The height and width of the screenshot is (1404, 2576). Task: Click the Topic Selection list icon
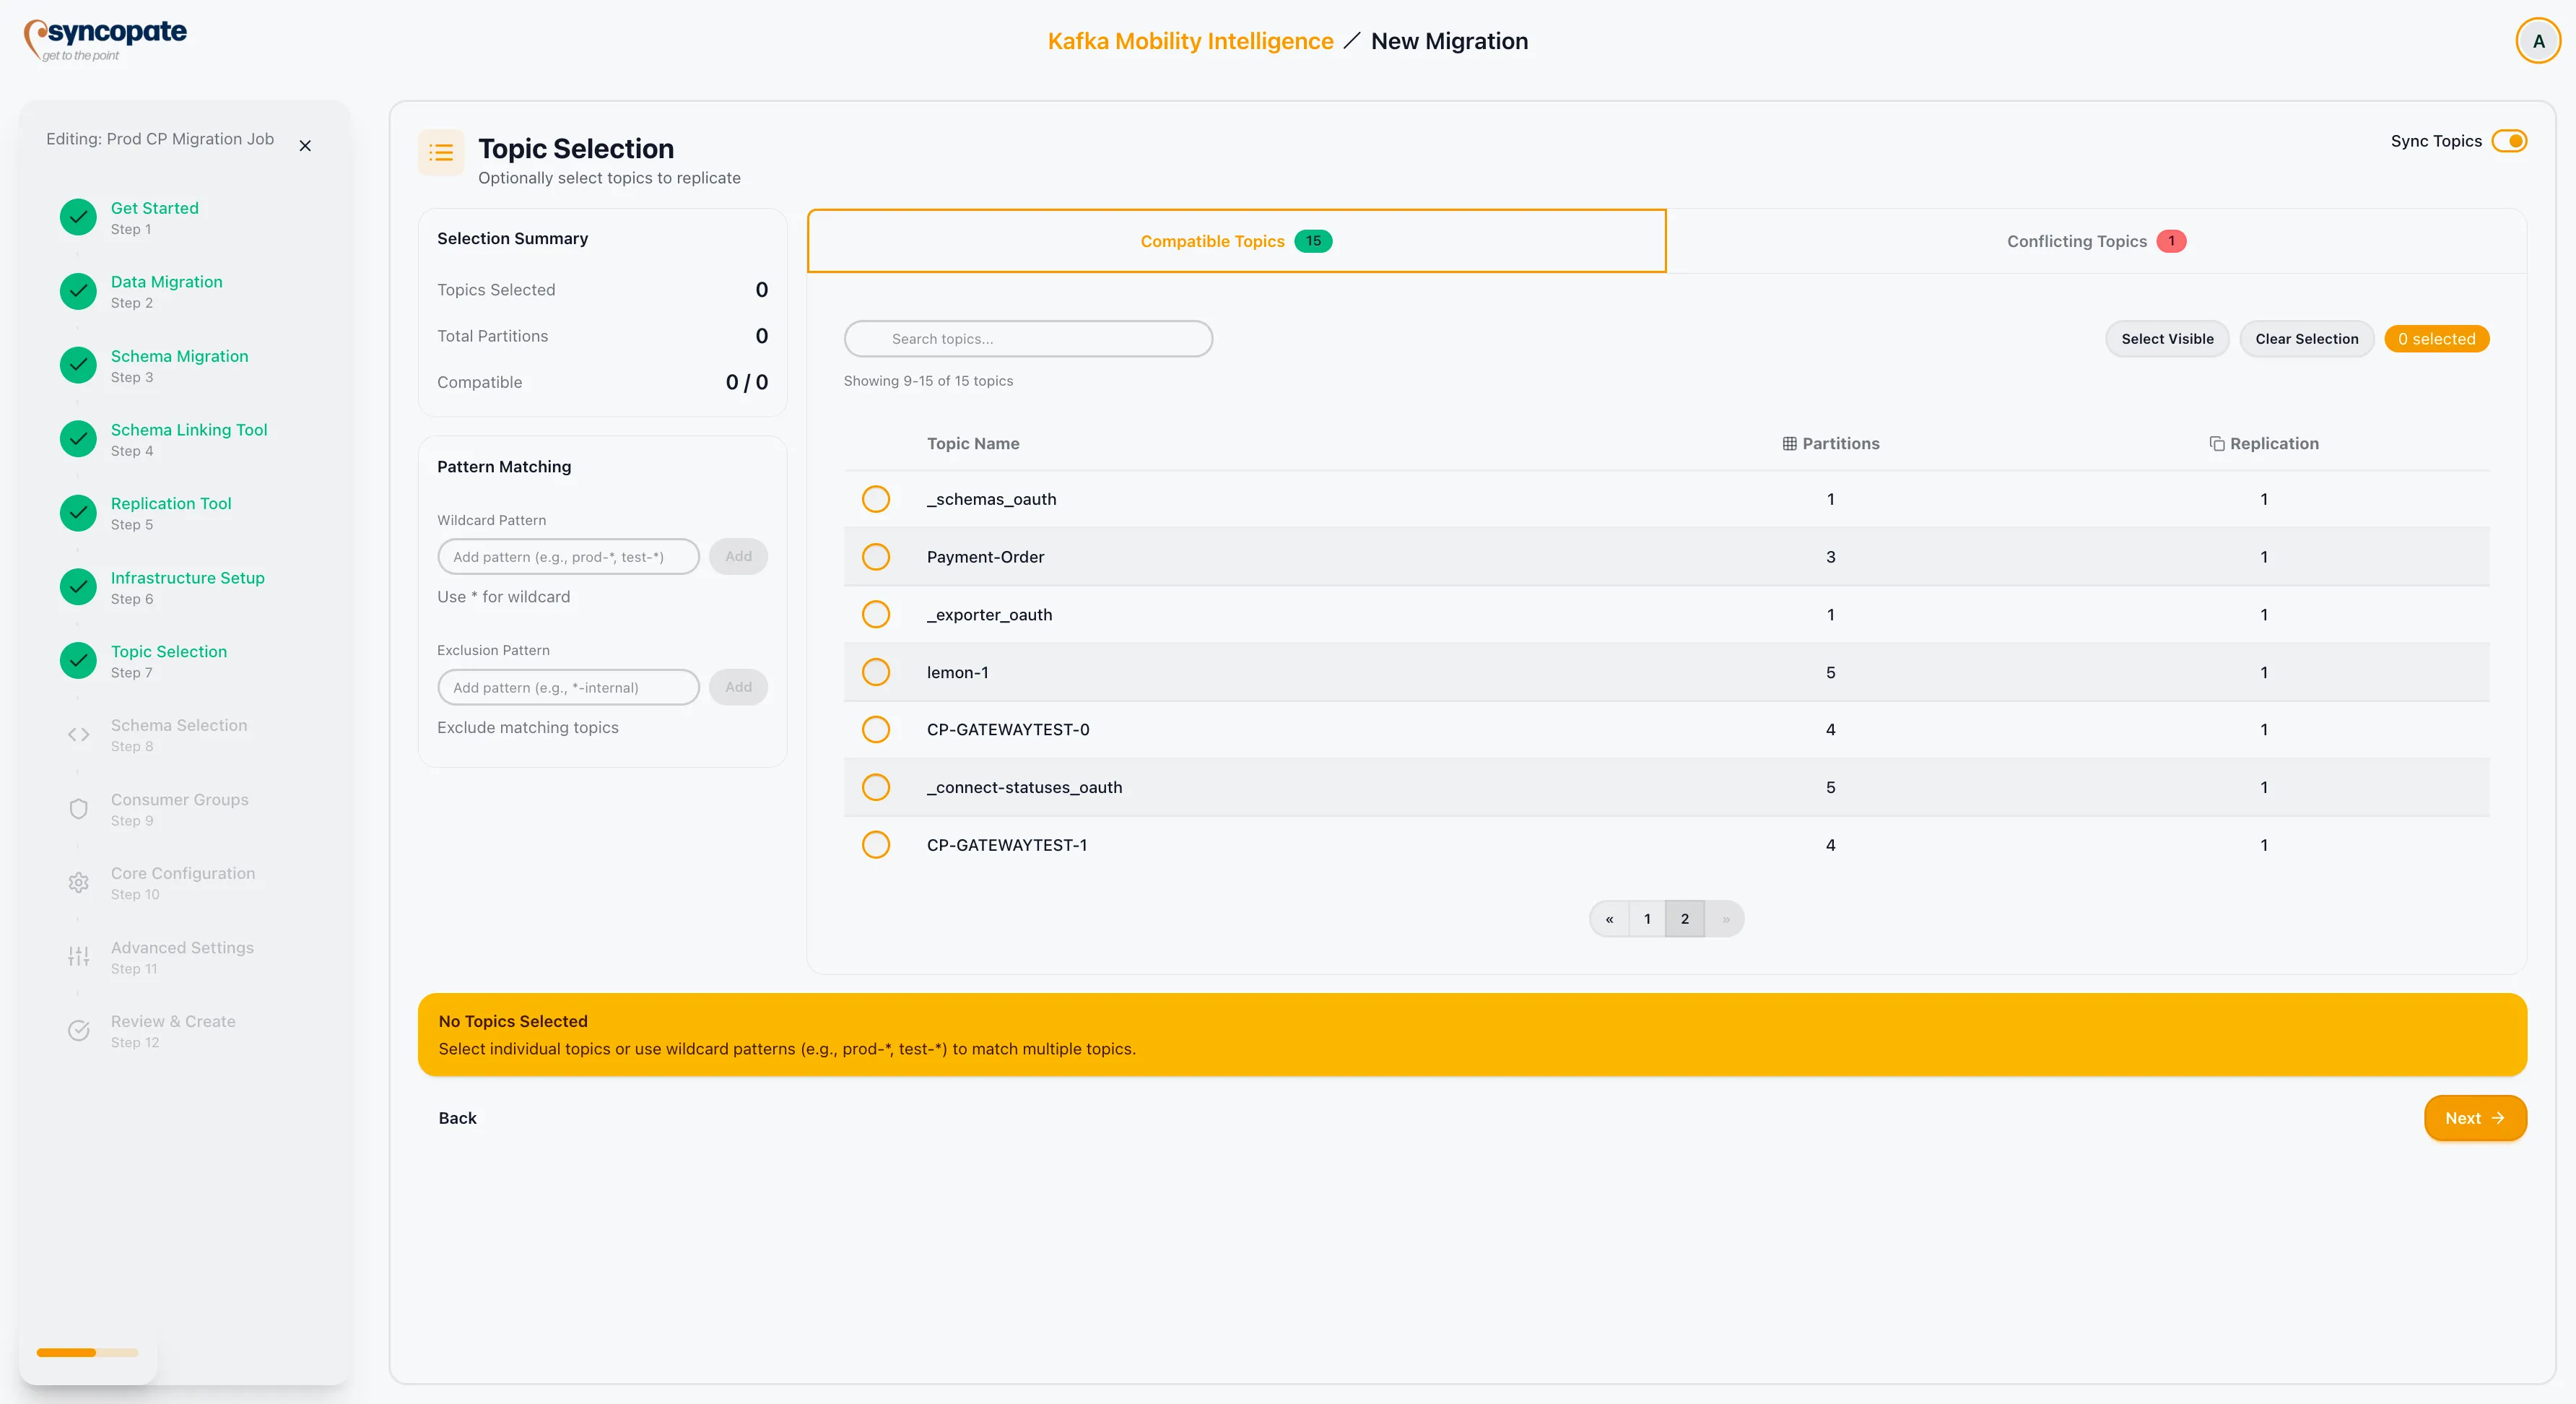(441, 152)
